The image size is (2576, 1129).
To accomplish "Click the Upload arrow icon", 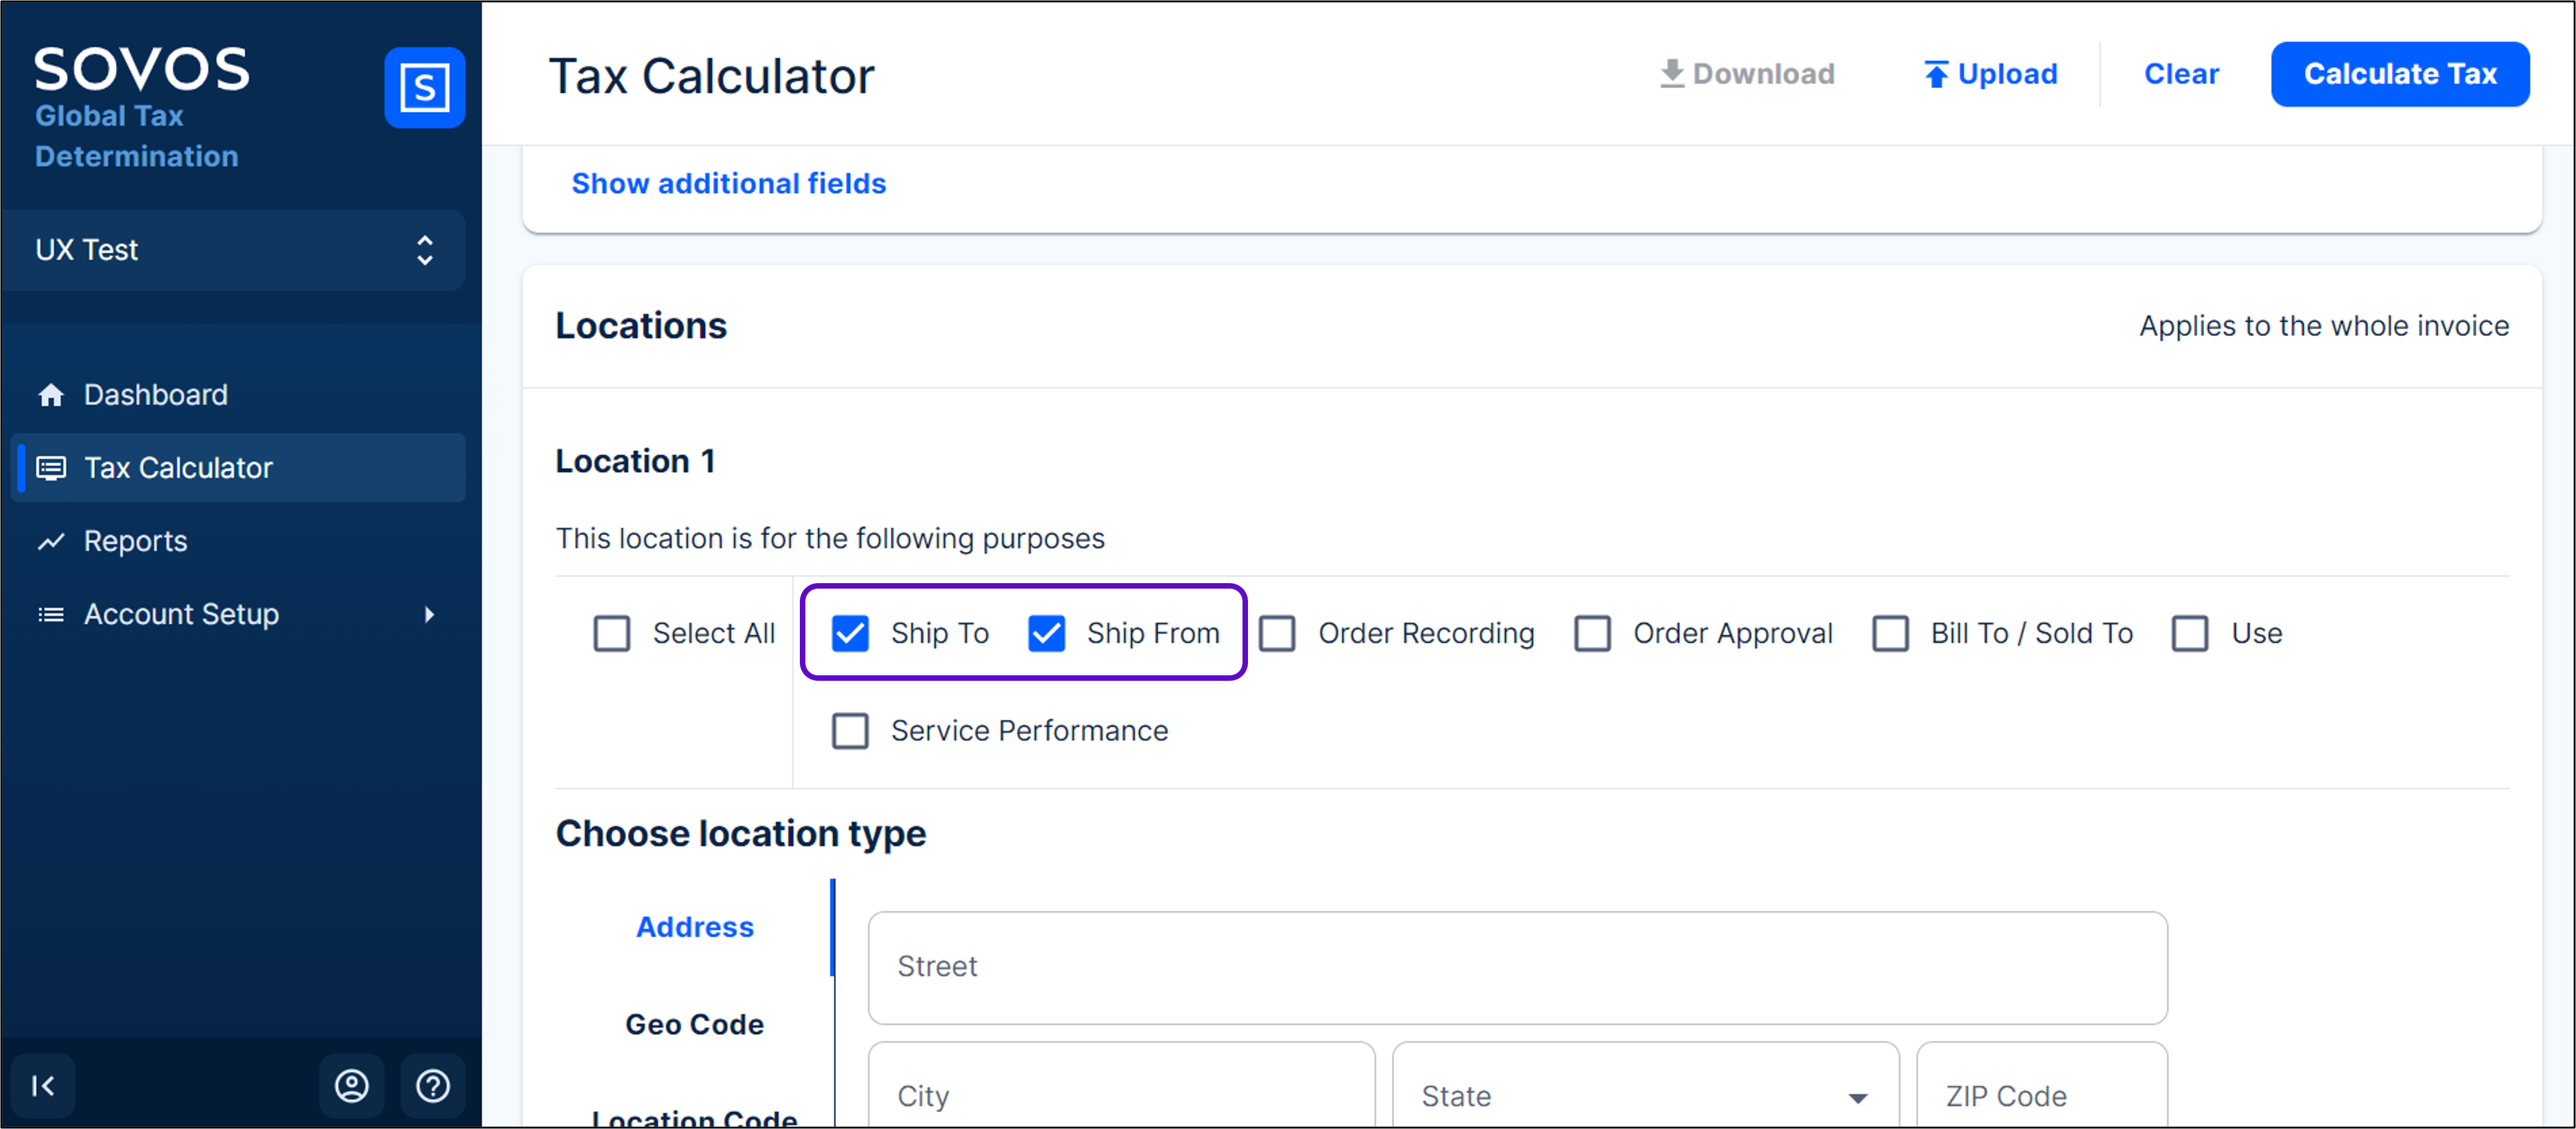I will (x=1936, y=74).
